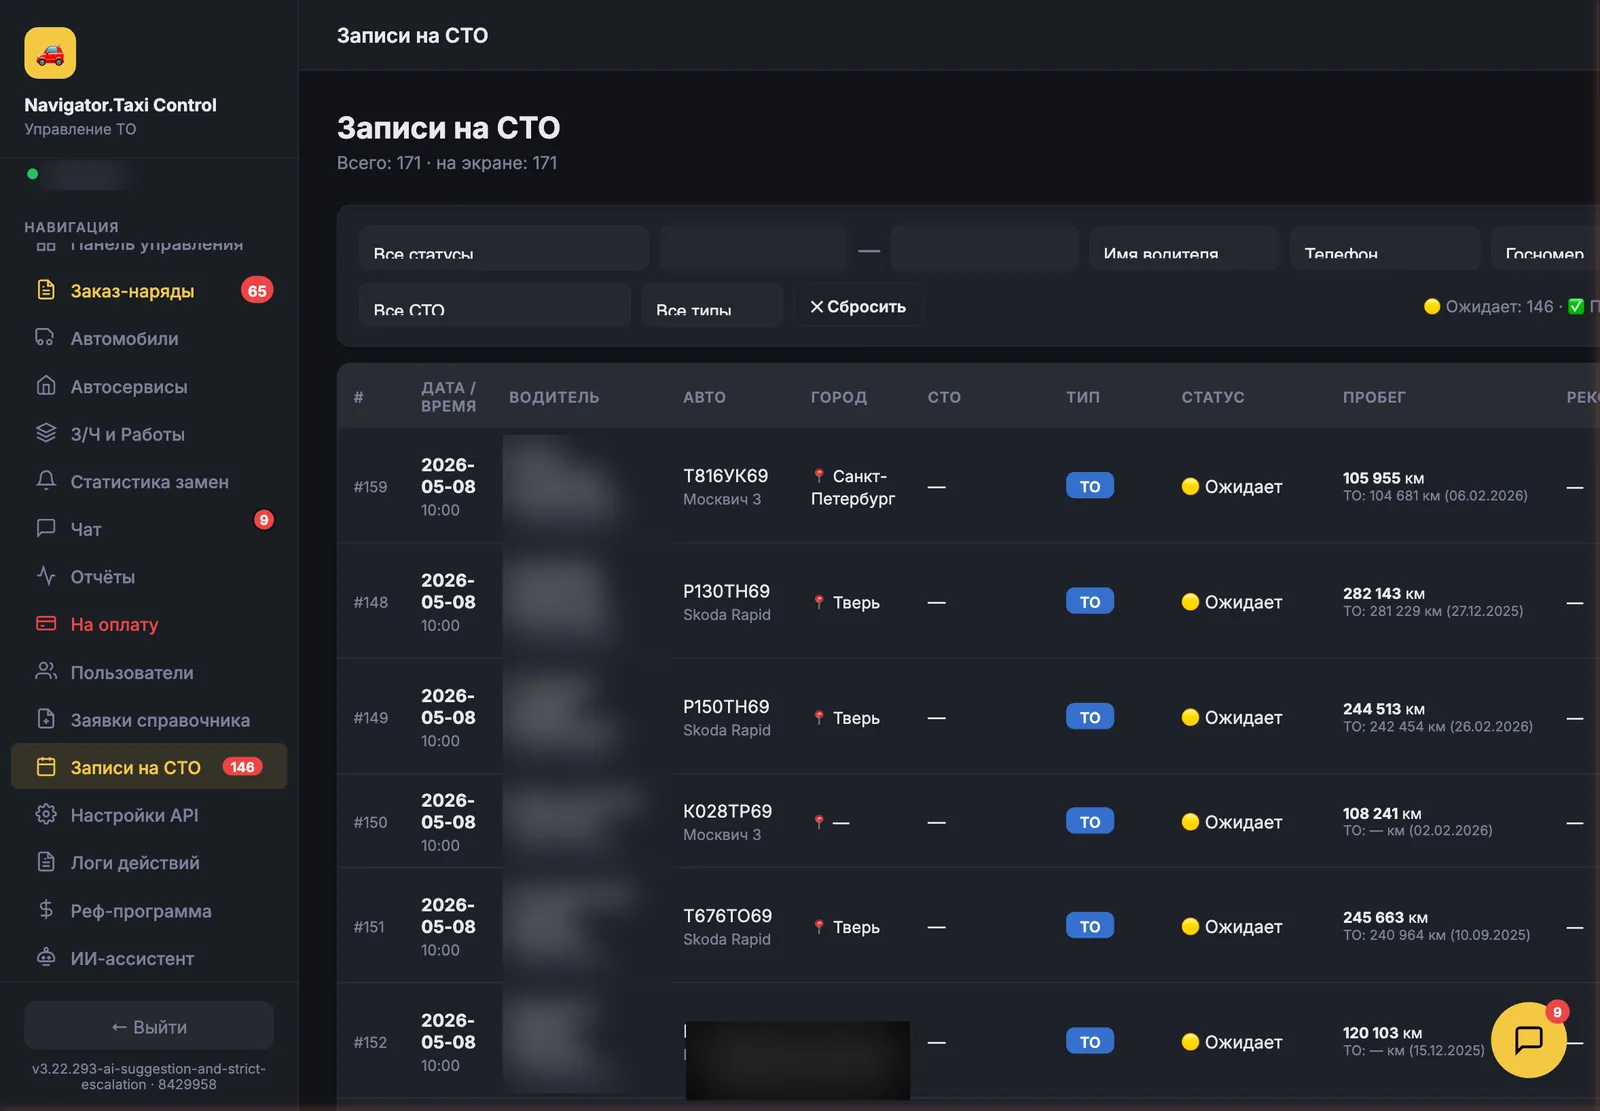Image resolution: width=1600 pixels, height=1111 pixels.
Task: Click the Записи на СТО calendar icon
Action: [46, 767]
